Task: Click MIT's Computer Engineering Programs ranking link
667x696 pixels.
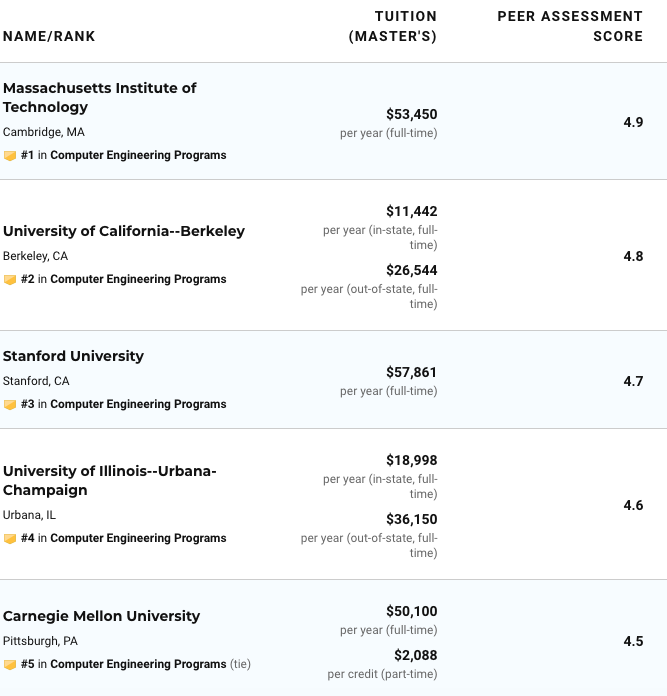Action: [138, 156]
